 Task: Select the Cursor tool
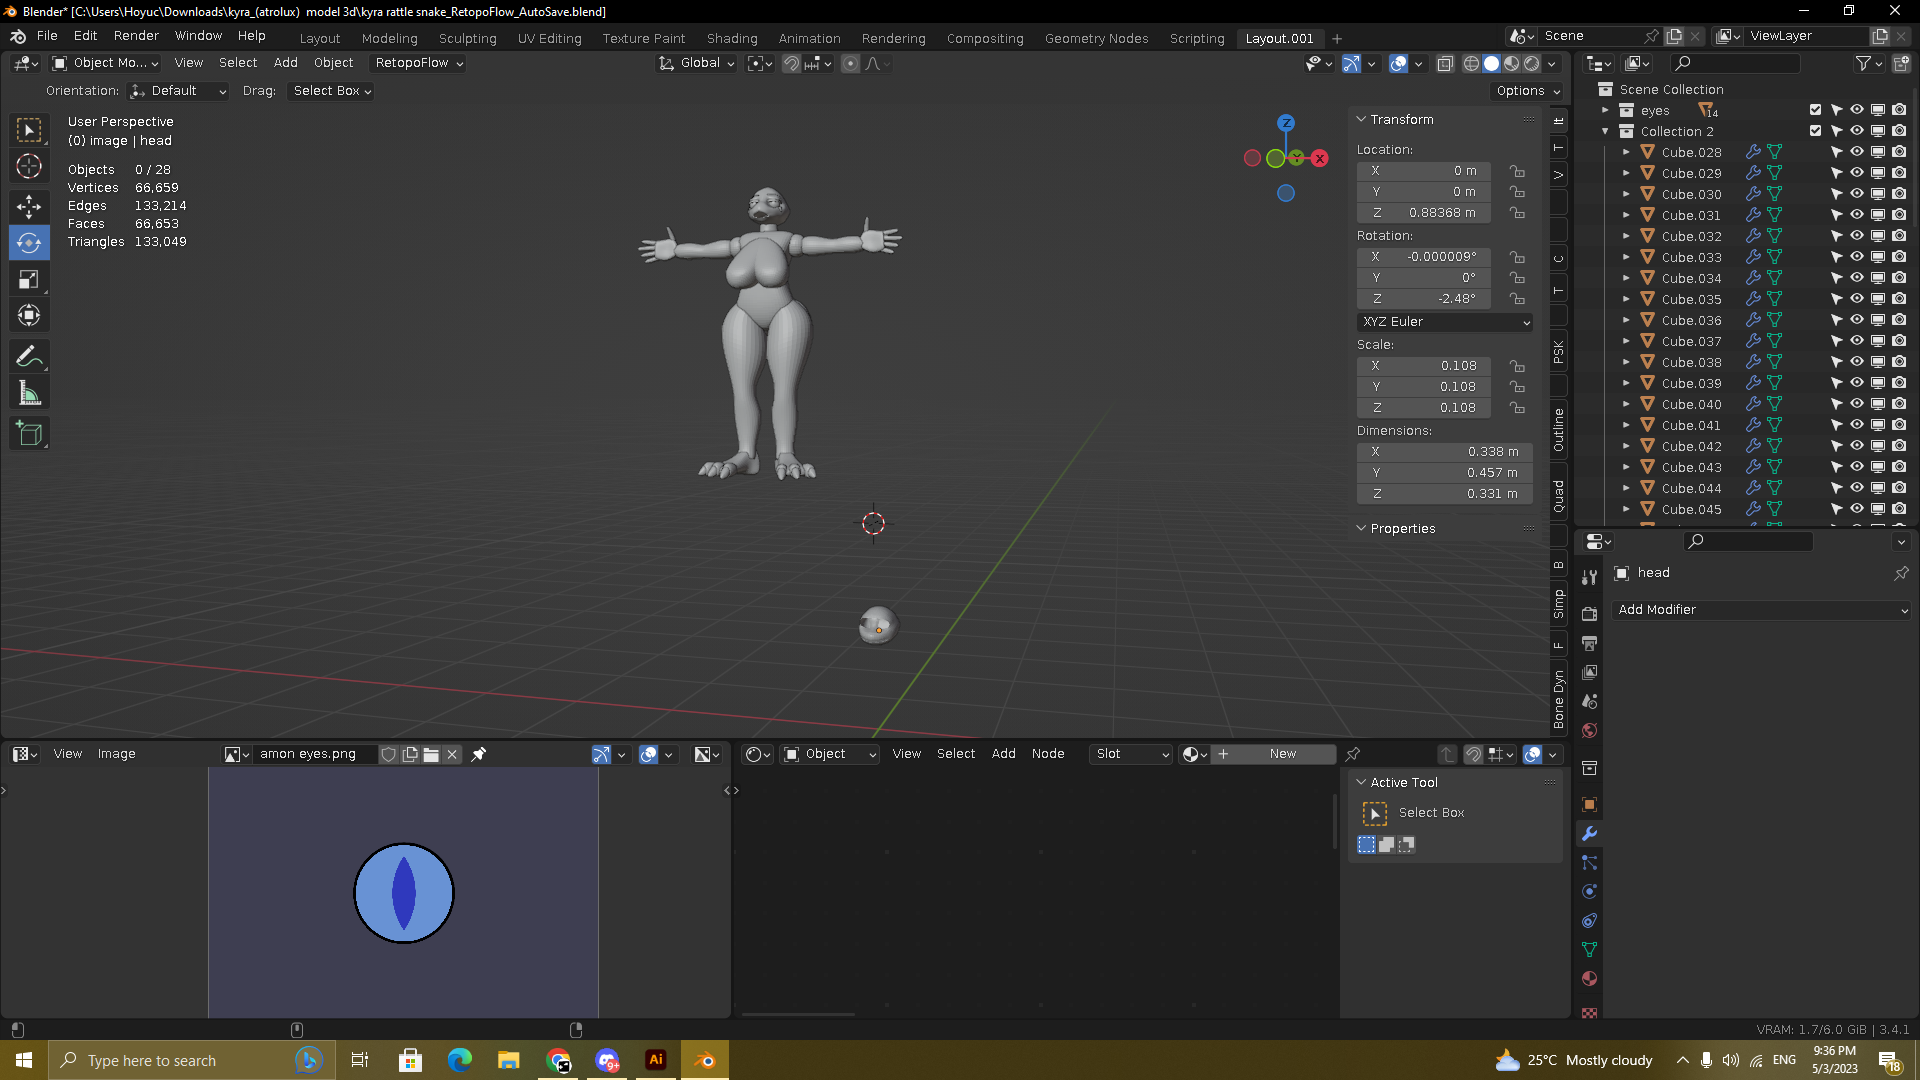click(29, 166)
